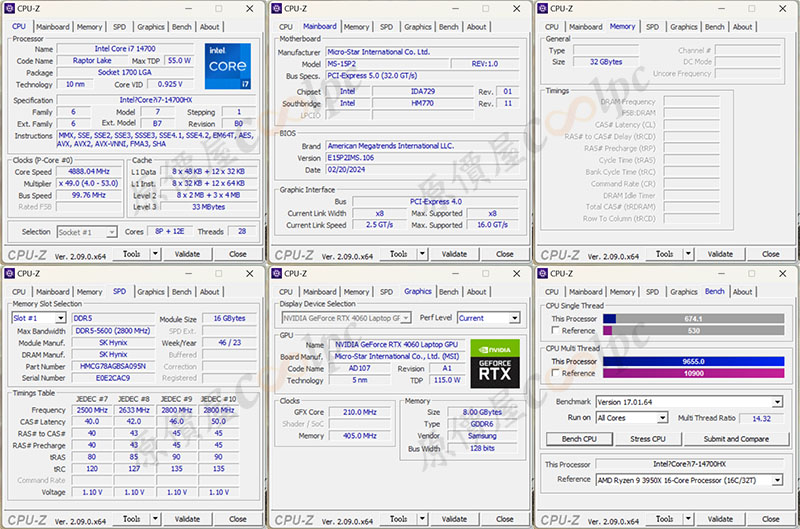Click the Tools button in the Mainboard tab window
The image size is (800, 529).
(398, 254)
